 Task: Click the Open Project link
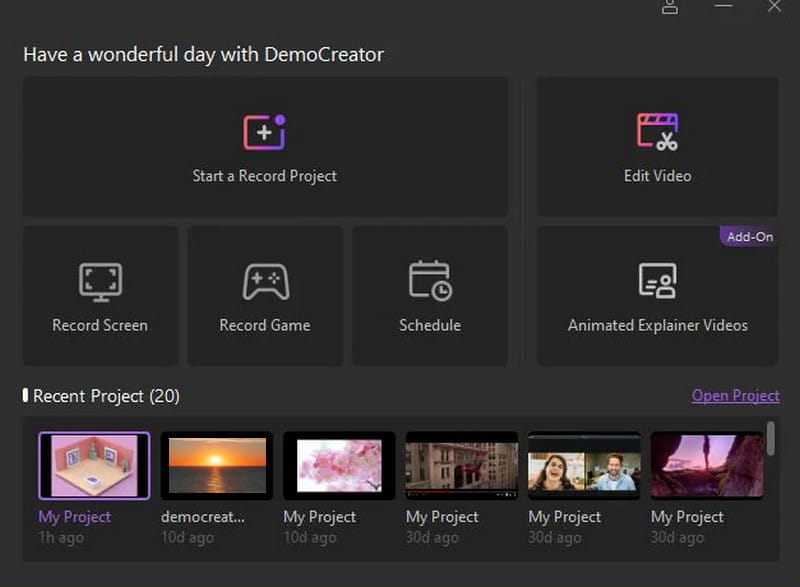click(735, 395)
